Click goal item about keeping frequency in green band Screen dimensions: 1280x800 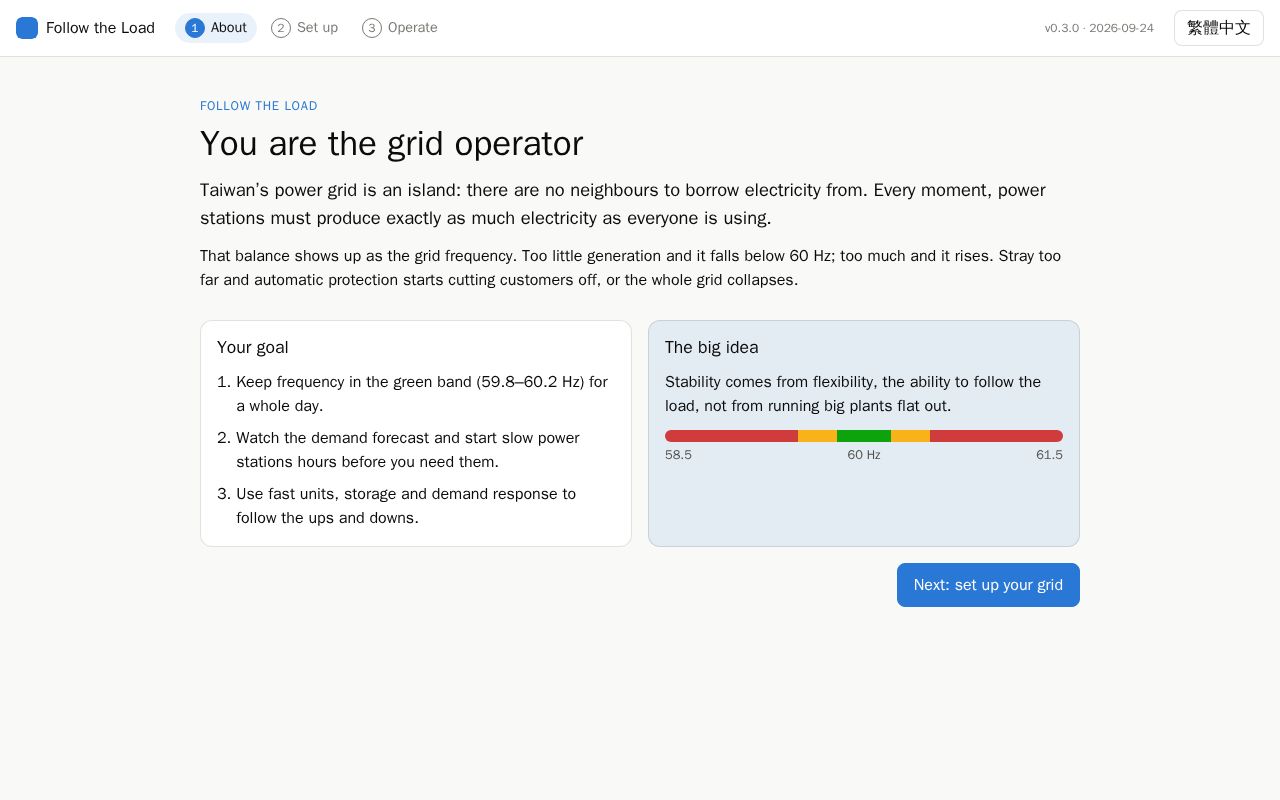(x=423, y=394)
